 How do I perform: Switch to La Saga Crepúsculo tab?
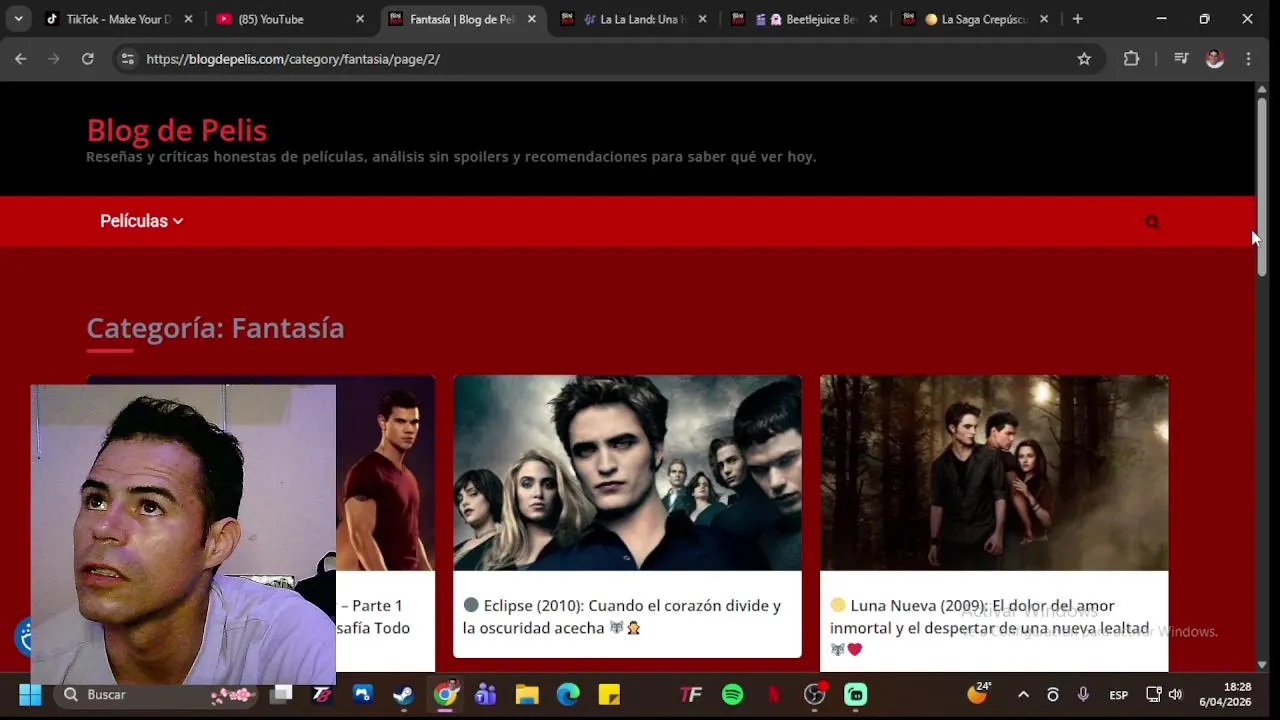tap(976, 19)
